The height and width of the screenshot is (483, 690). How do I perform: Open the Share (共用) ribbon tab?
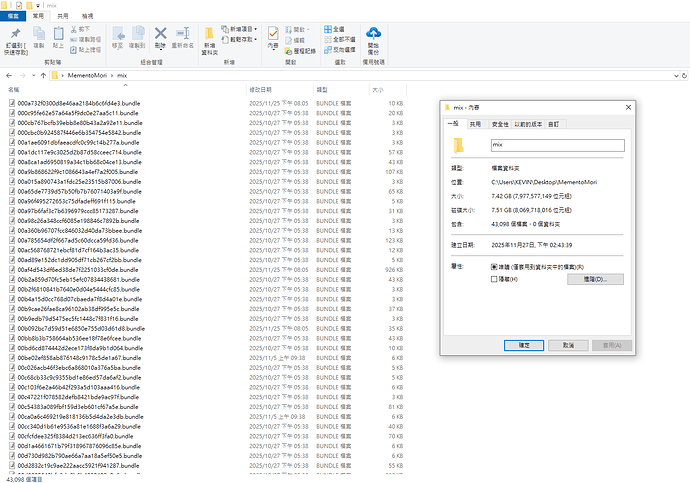(x=62, y=17)
